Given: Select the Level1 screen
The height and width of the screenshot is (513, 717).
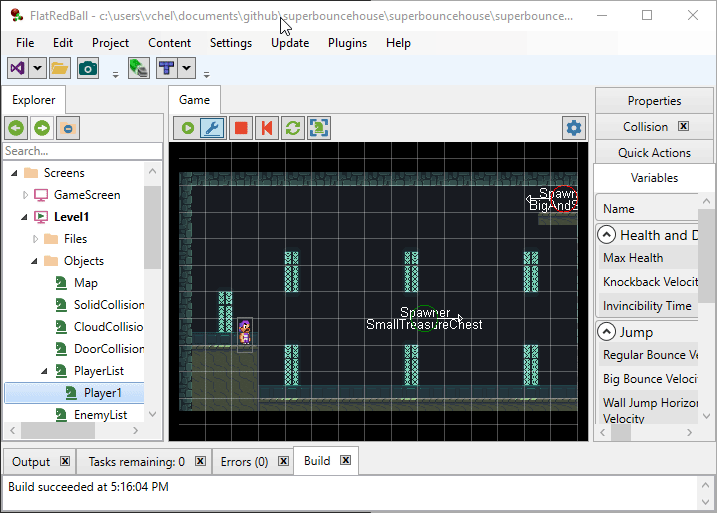Looking at the screenshot, I should point(71,217).
